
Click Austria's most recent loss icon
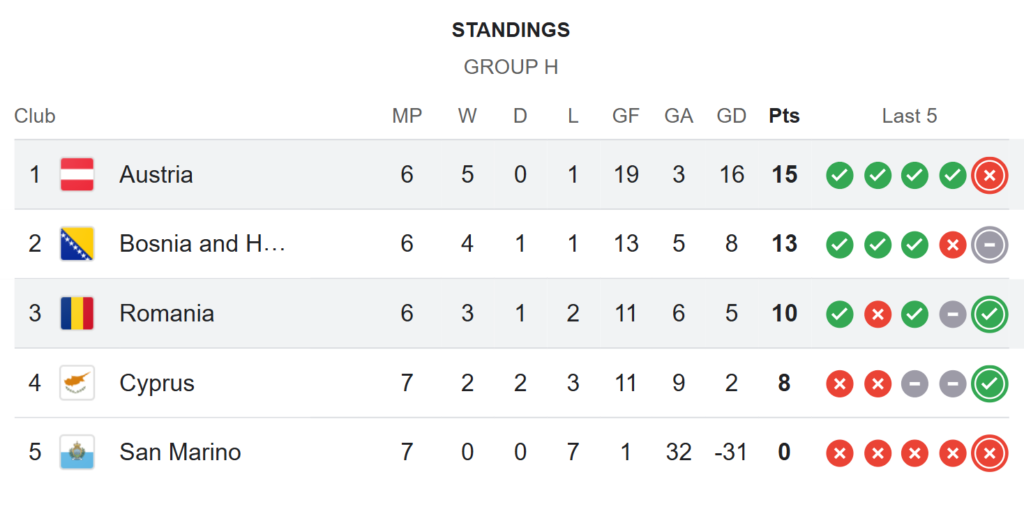989,175
